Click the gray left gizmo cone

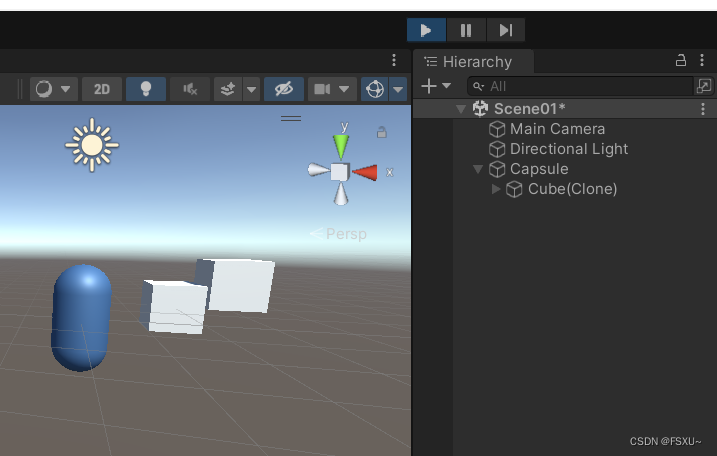(x=318, y=170)
